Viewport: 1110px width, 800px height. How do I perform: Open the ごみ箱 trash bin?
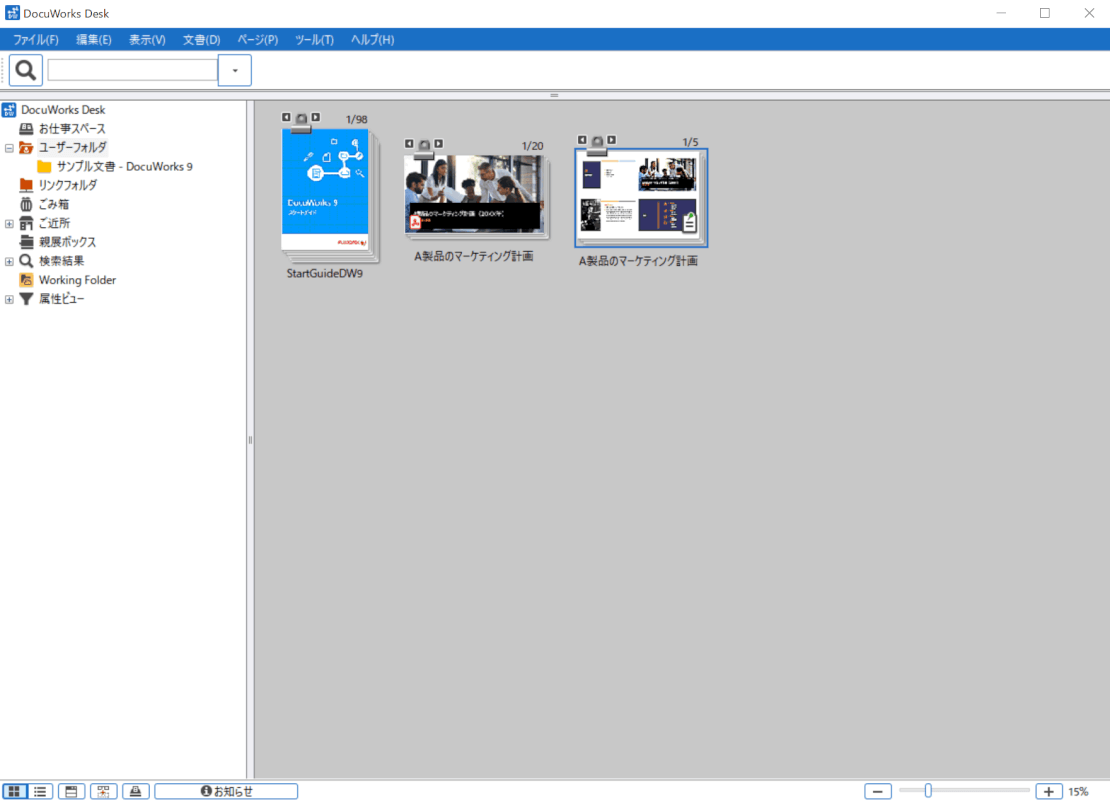(x=54, y=204)
